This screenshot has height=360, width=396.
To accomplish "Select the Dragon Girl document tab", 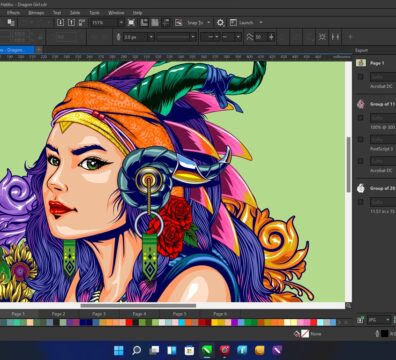I will 17,50.
